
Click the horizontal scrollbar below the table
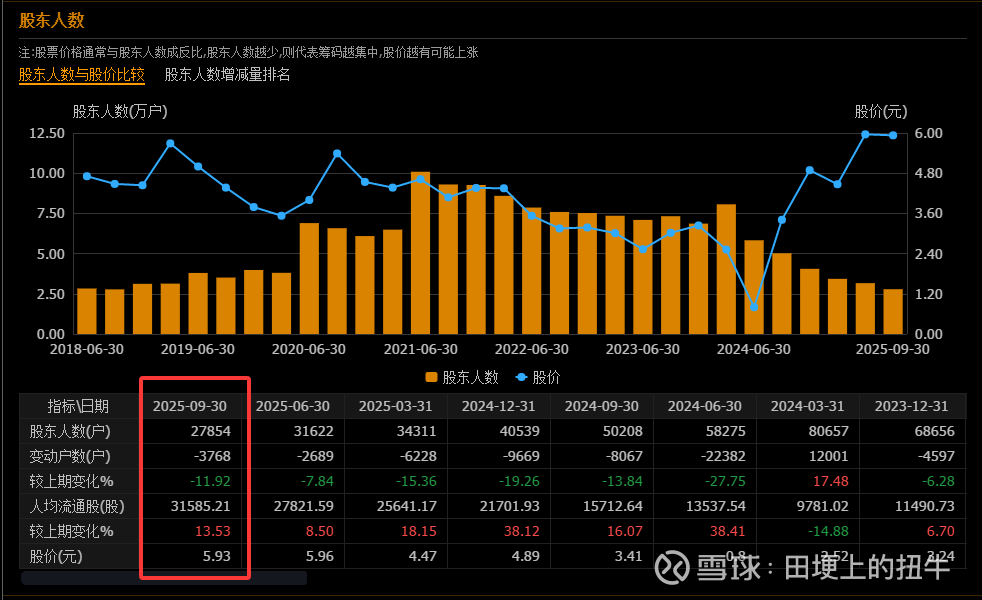[x=164, y=577]
